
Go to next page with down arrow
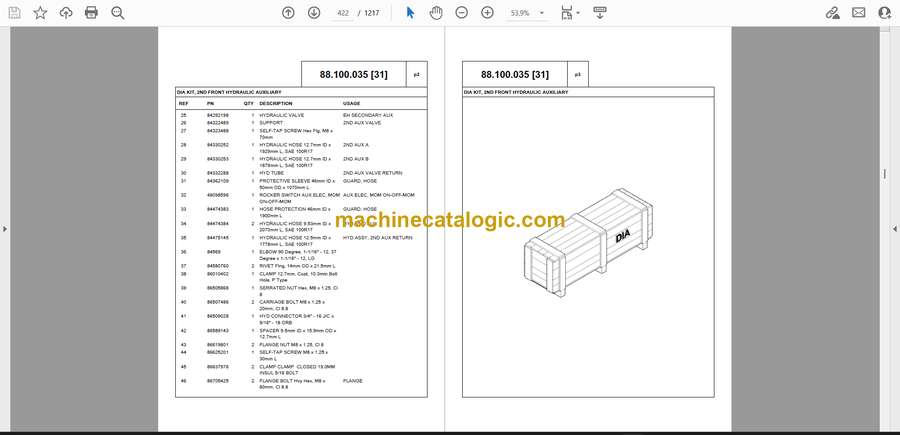coord(314,13)
